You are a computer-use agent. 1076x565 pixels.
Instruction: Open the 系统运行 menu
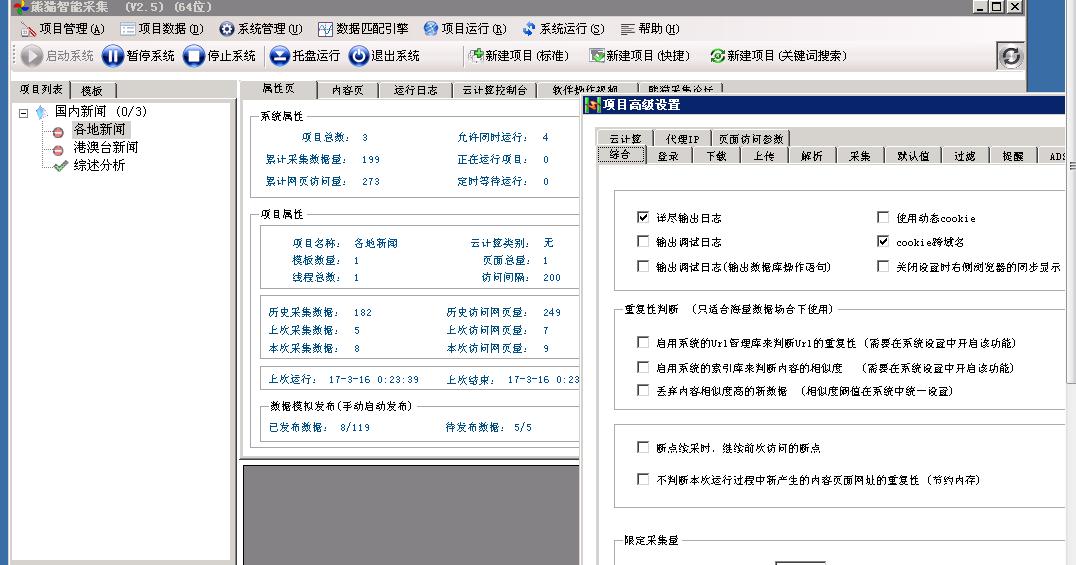click(x=563, y=29)
